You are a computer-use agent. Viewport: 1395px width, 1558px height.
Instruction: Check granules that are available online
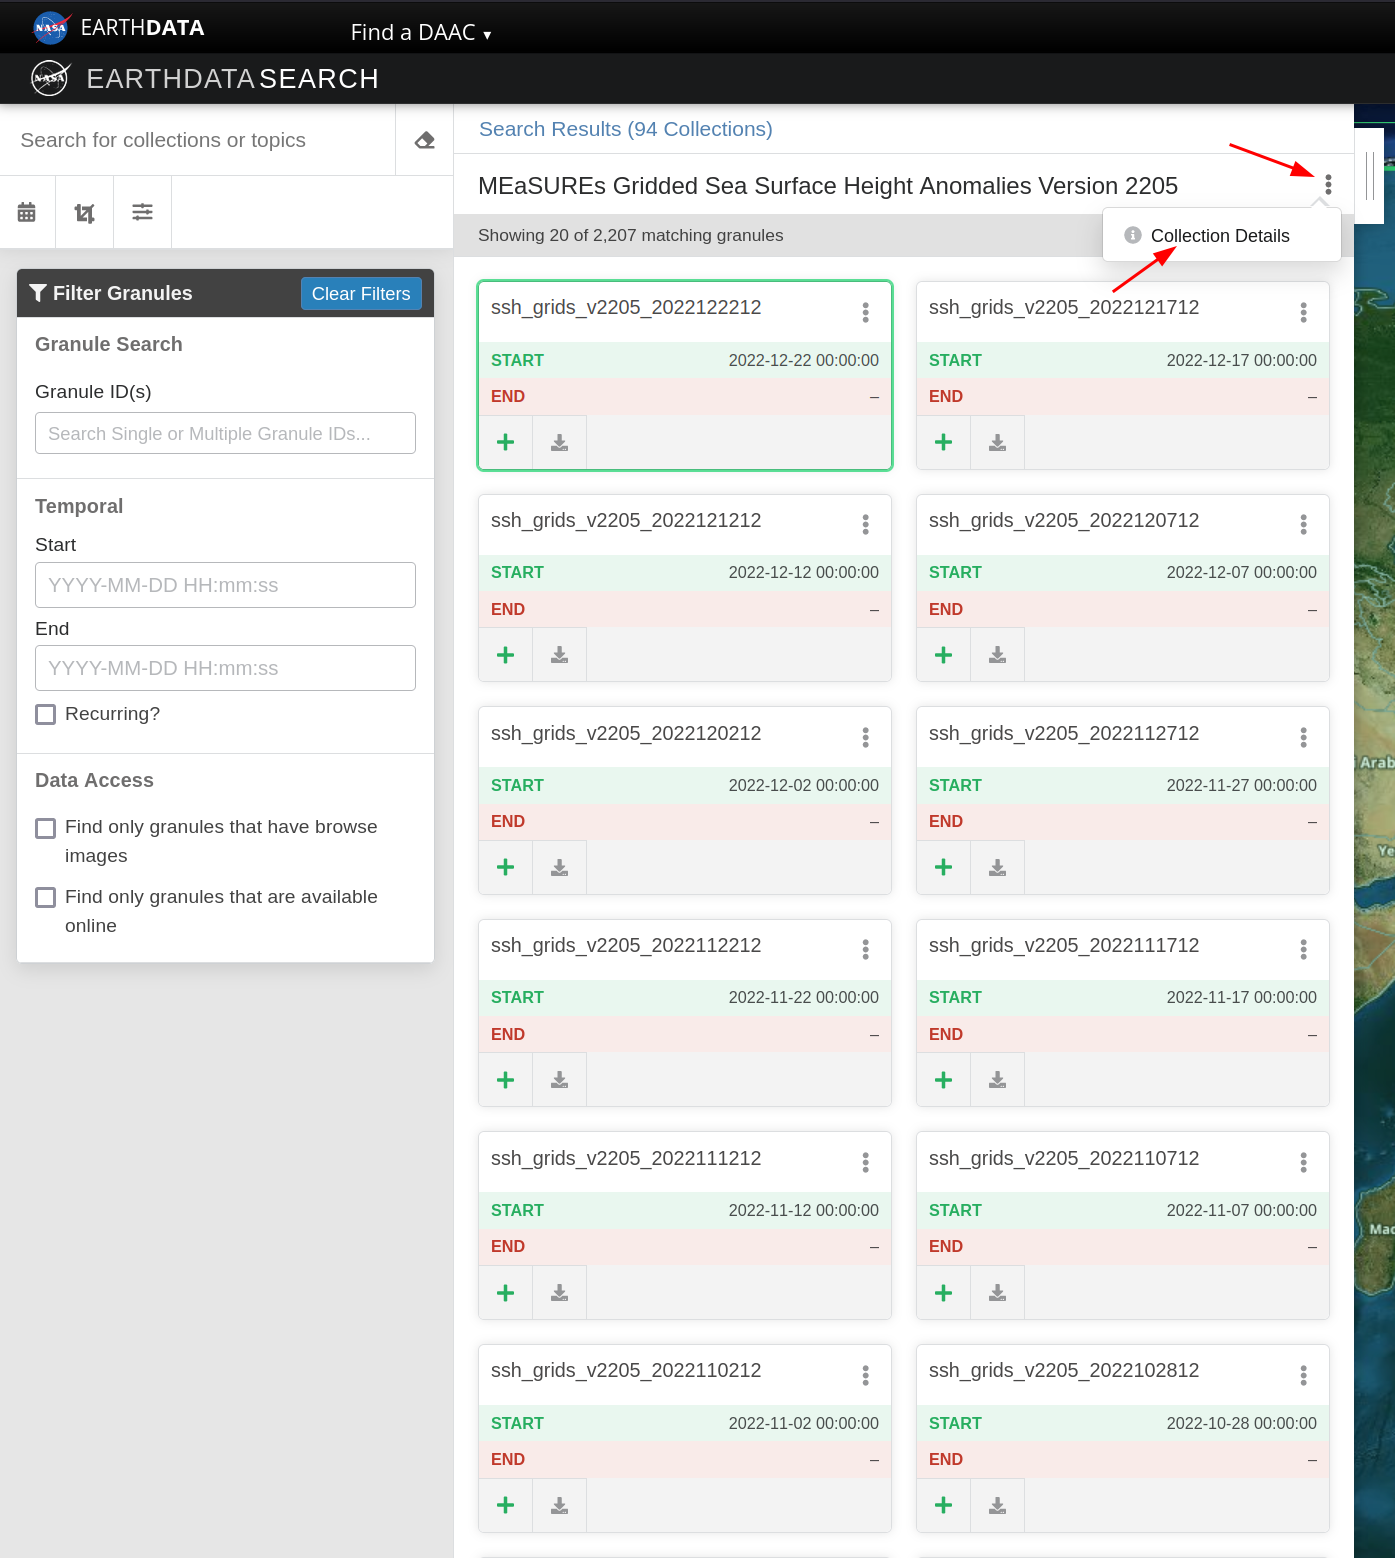46,898
